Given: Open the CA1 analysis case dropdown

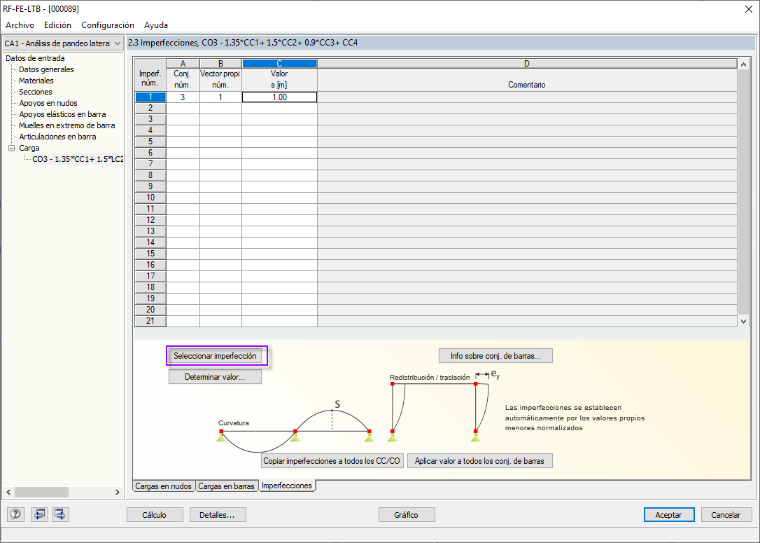Looking at the screenshot, I should (x=63, y=43).
